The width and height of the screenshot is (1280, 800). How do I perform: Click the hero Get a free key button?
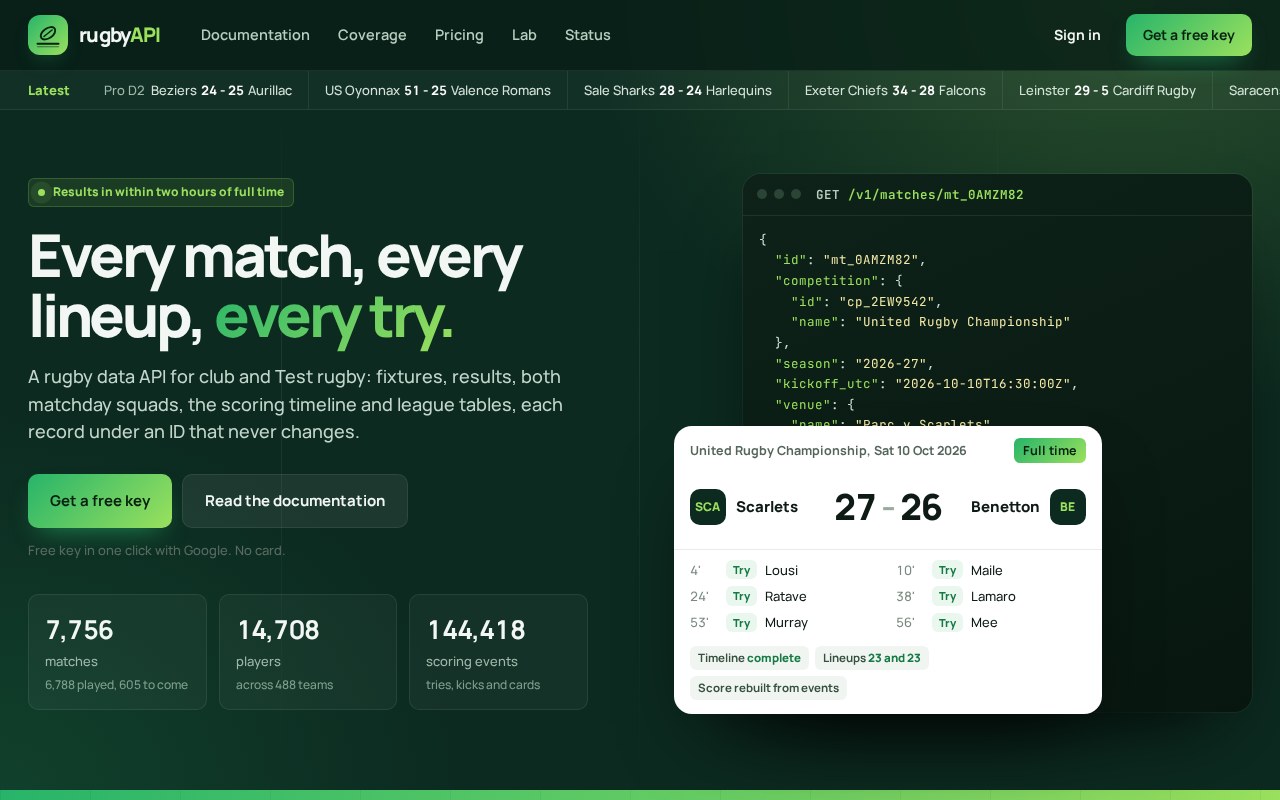point(100,501)
